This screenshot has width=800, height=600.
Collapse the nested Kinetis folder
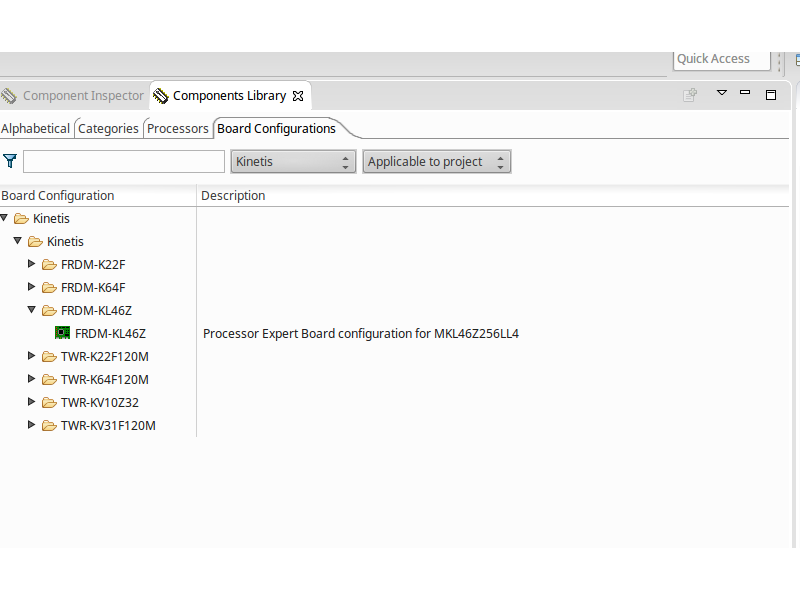point(17,241)
